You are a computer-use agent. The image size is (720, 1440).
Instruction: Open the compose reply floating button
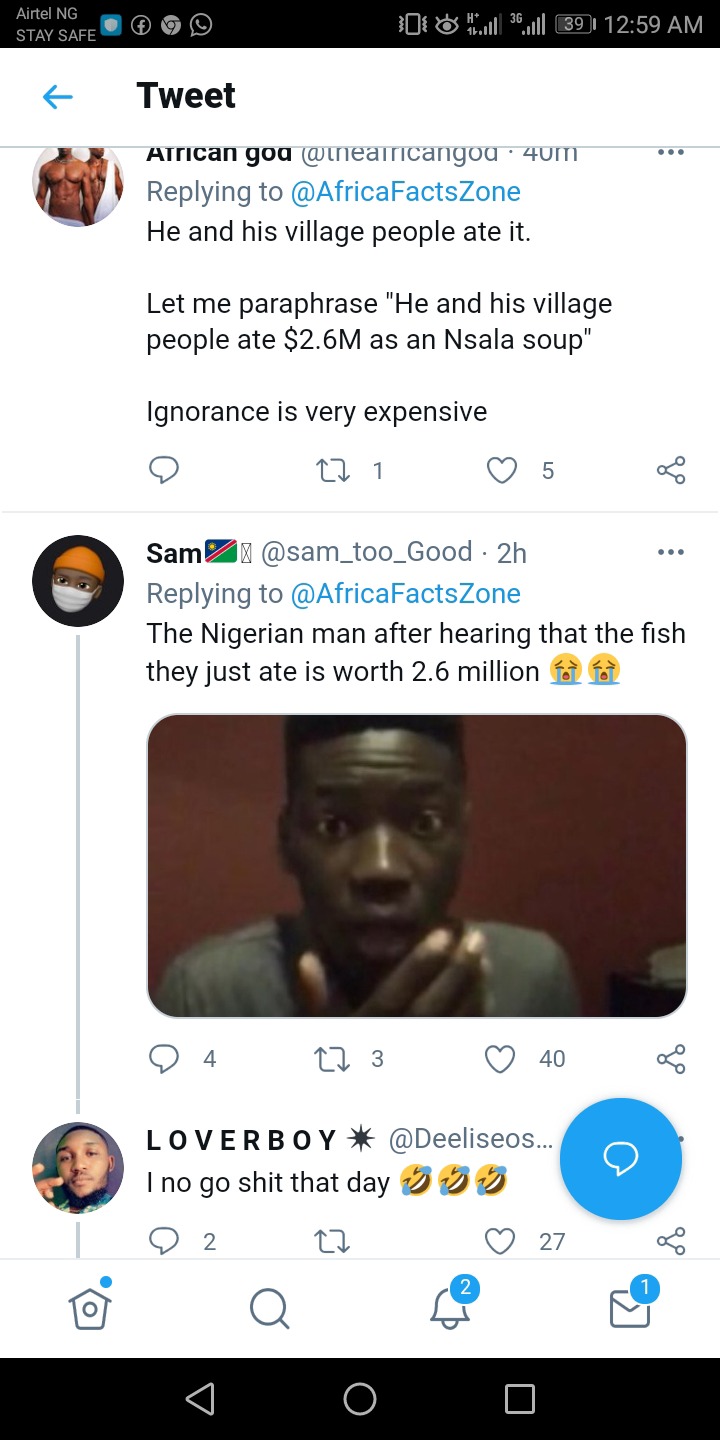621,1159
